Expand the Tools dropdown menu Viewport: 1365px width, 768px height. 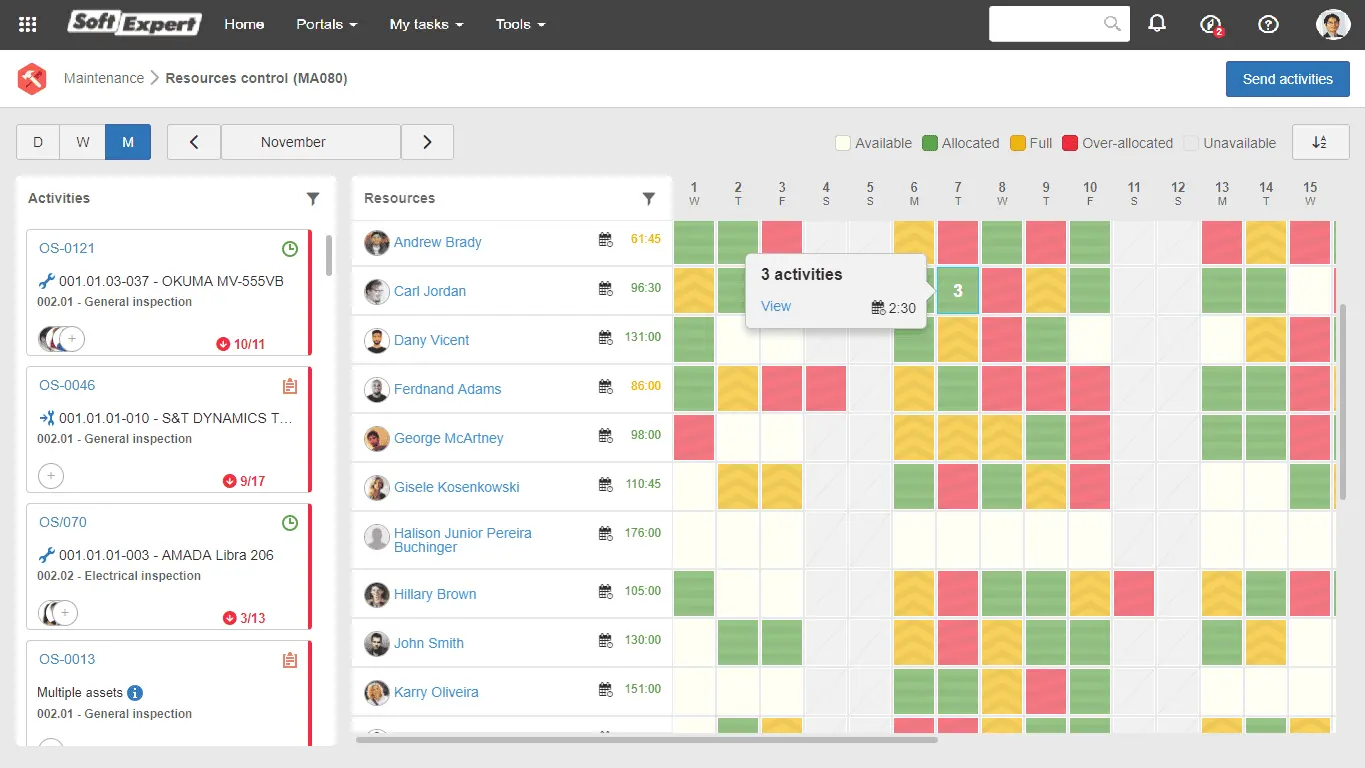(x=520, y=24)
